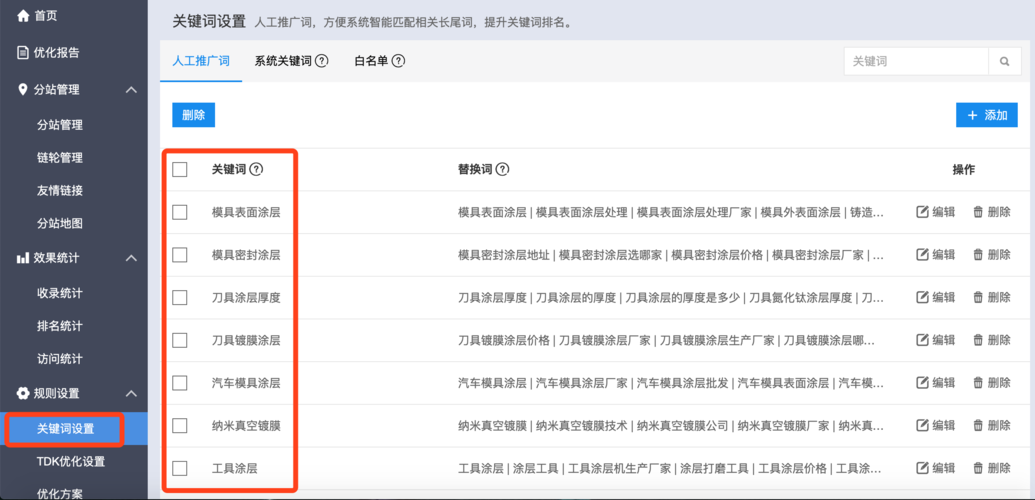Click help icon next to 白名单
The image size is (1035, 500).
(398, 61)
